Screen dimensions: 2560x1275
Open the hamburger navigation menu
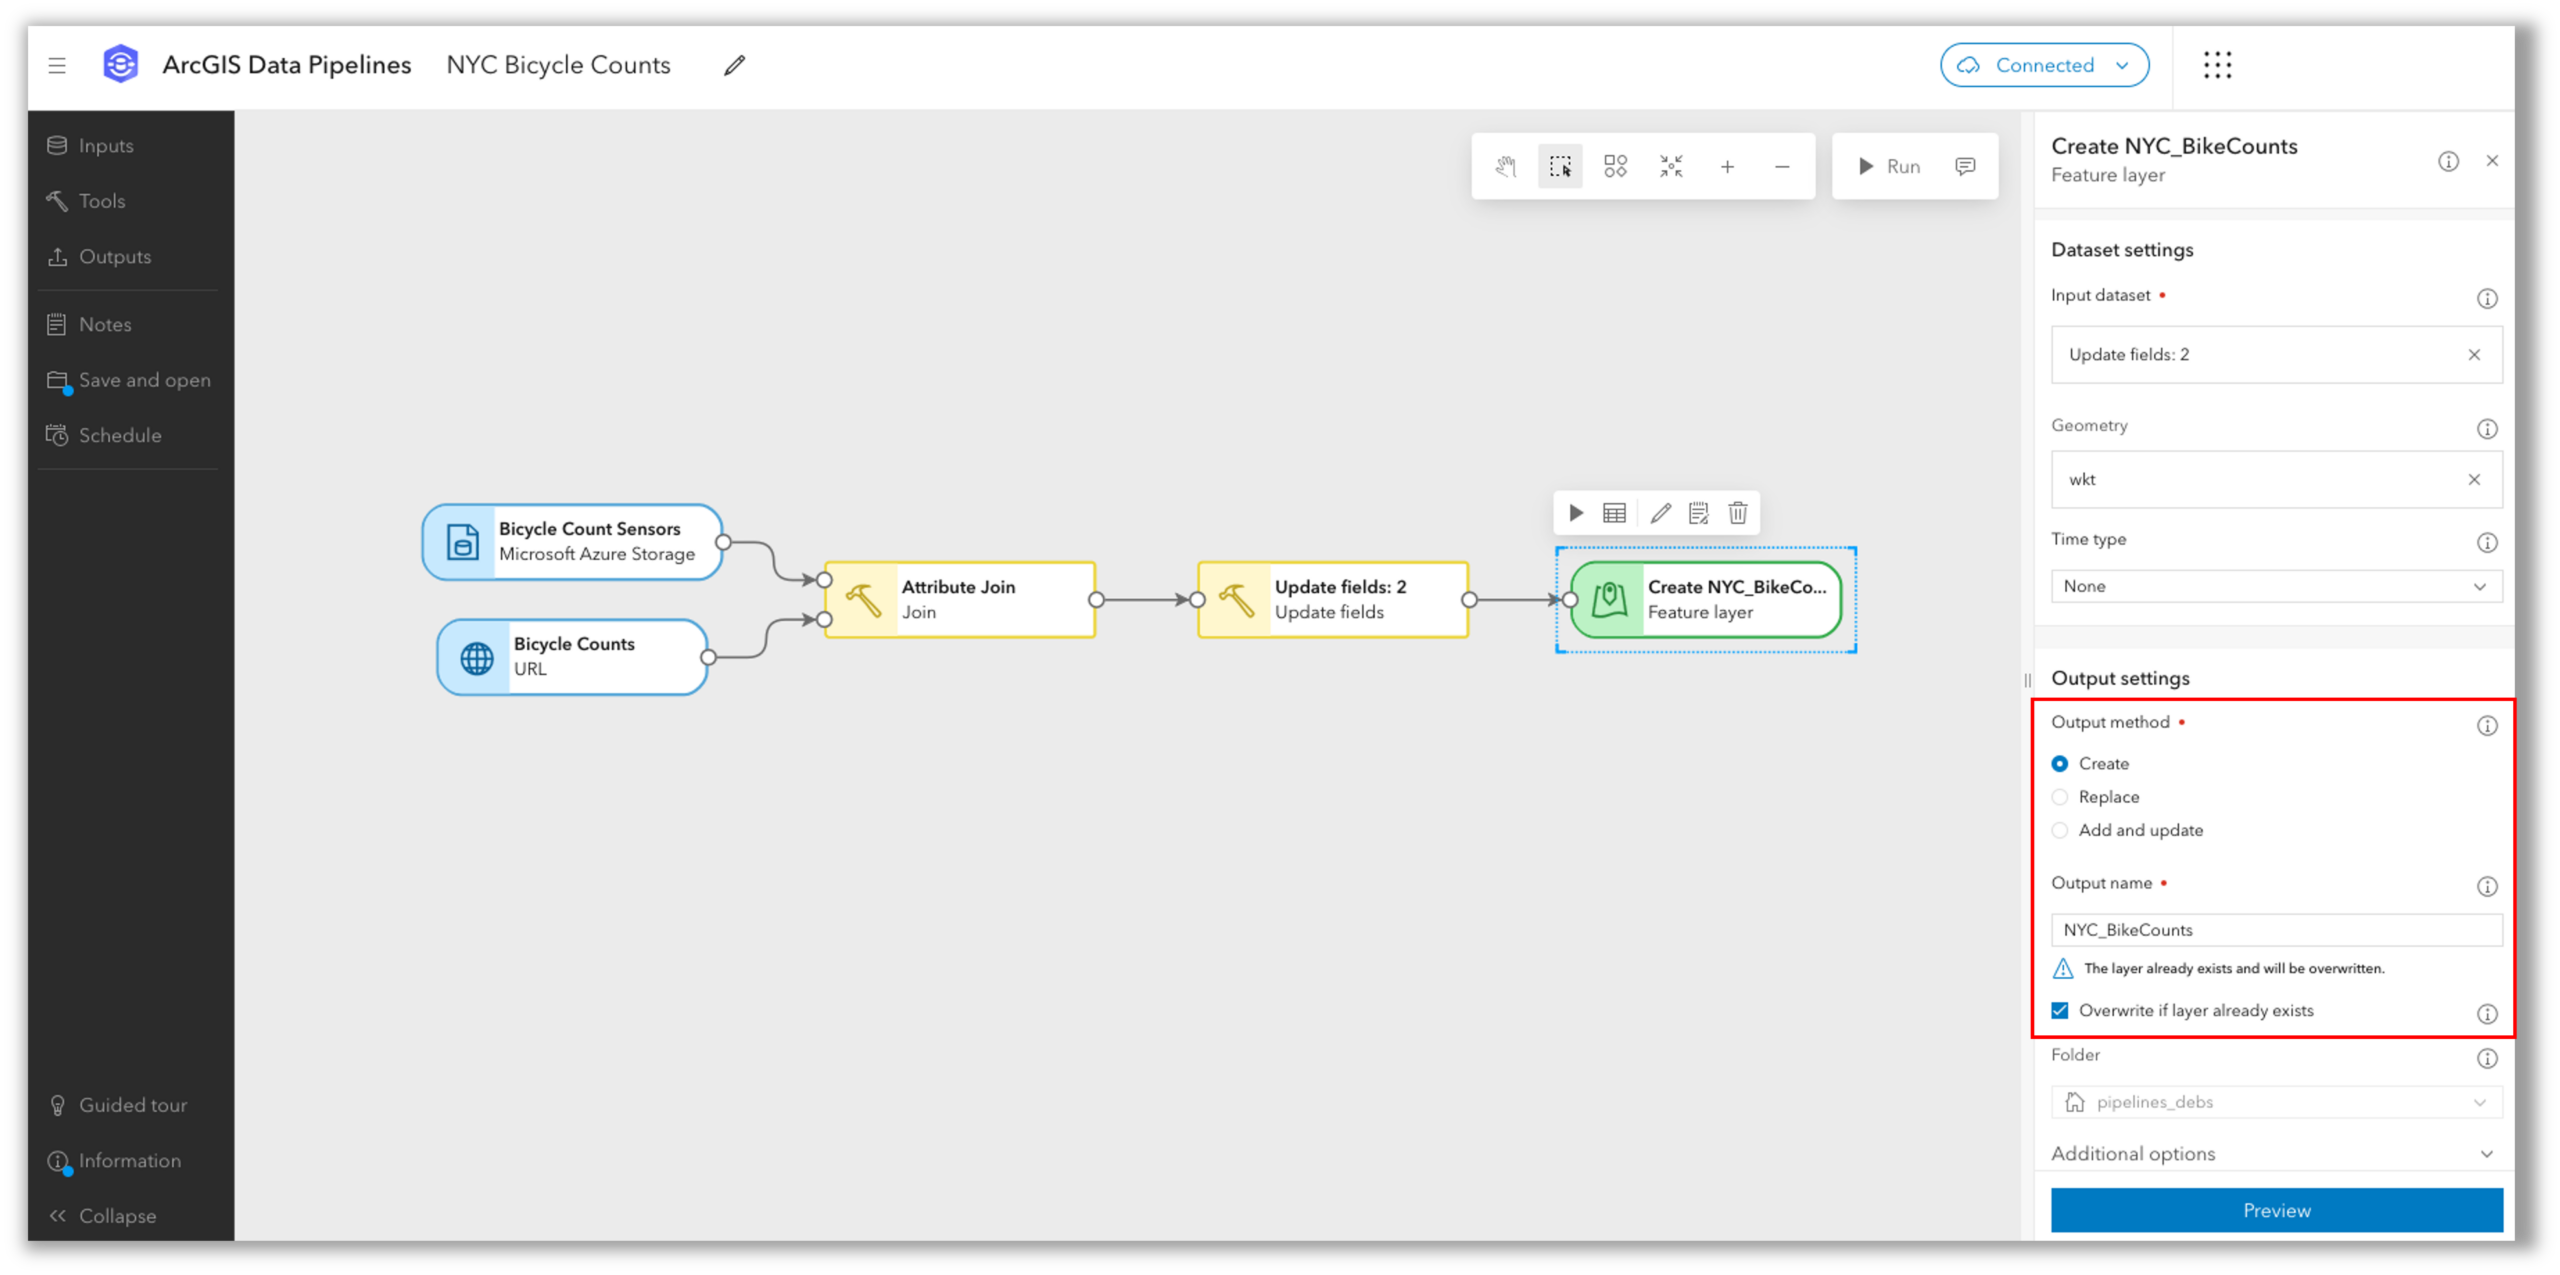click(x=57, y=65)
